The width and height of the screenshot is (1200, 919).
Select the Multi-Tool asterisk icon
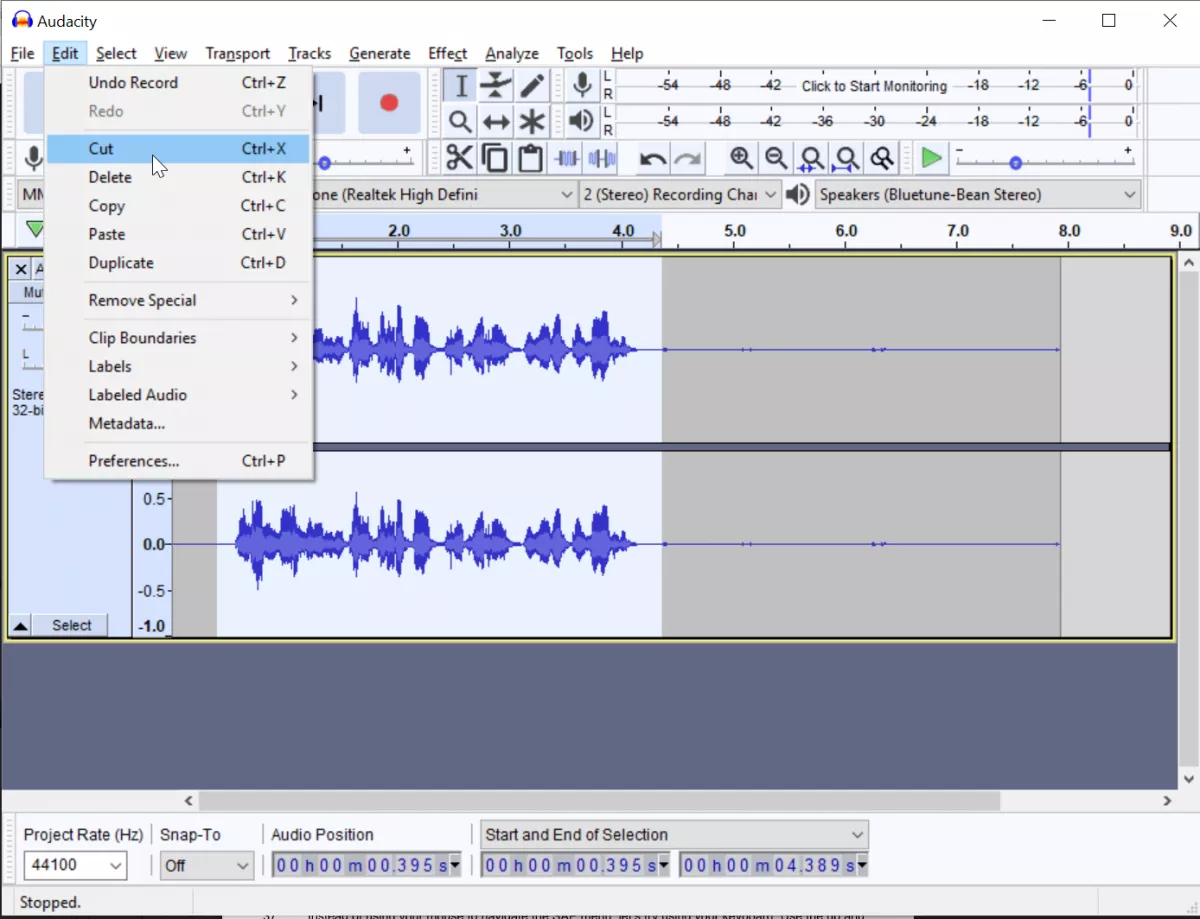(x=532, y=122)
